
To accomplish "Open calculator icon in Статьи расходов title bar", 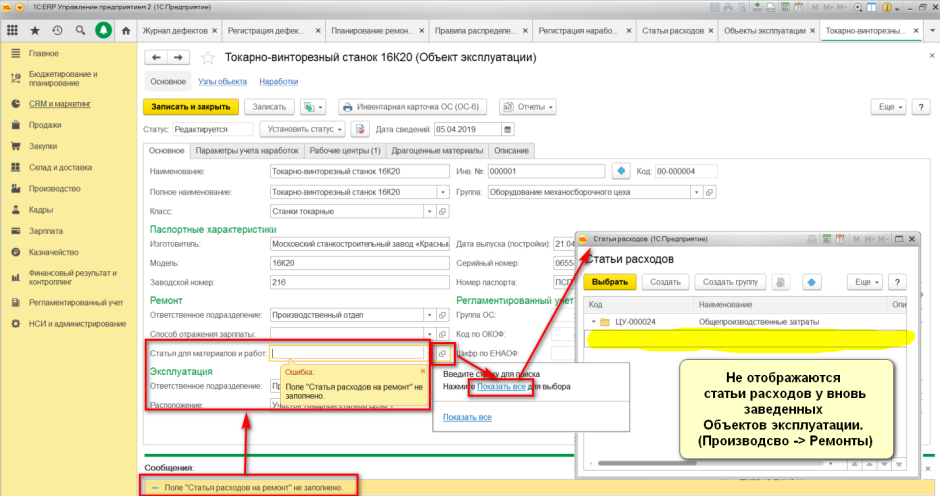I will pyautogui.click(x=826, y=239).
